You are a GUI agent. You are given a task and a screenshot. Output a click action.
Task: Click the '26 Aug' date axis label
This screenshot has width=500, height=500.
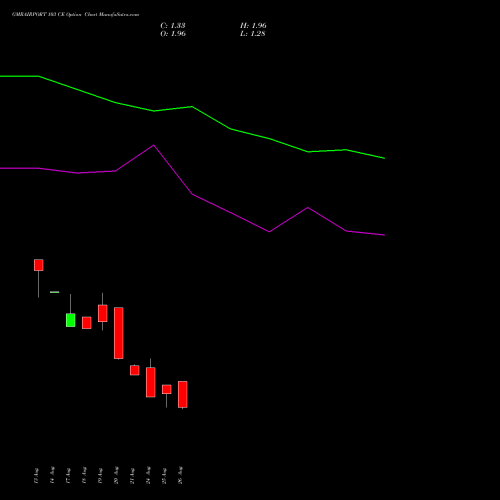(180, 476)
